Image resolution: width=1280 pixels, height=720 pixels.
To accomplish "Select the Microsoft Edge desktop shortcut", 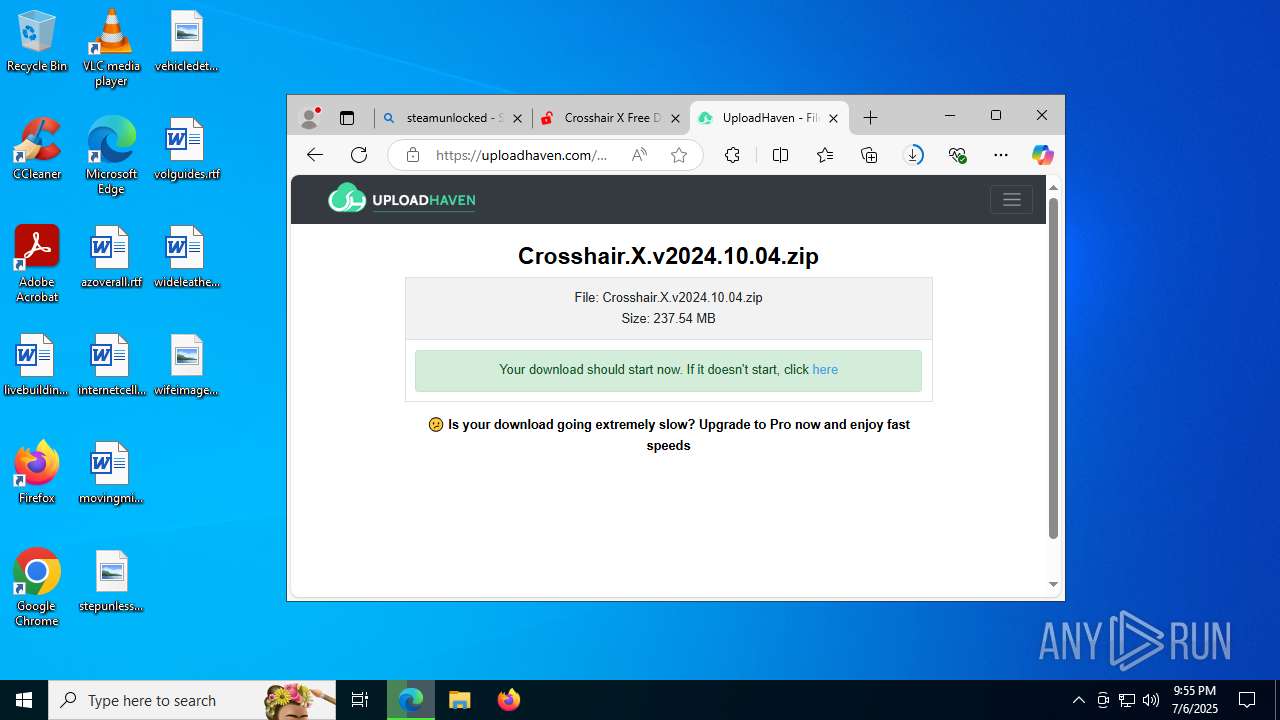I will (x=111, y=156).
